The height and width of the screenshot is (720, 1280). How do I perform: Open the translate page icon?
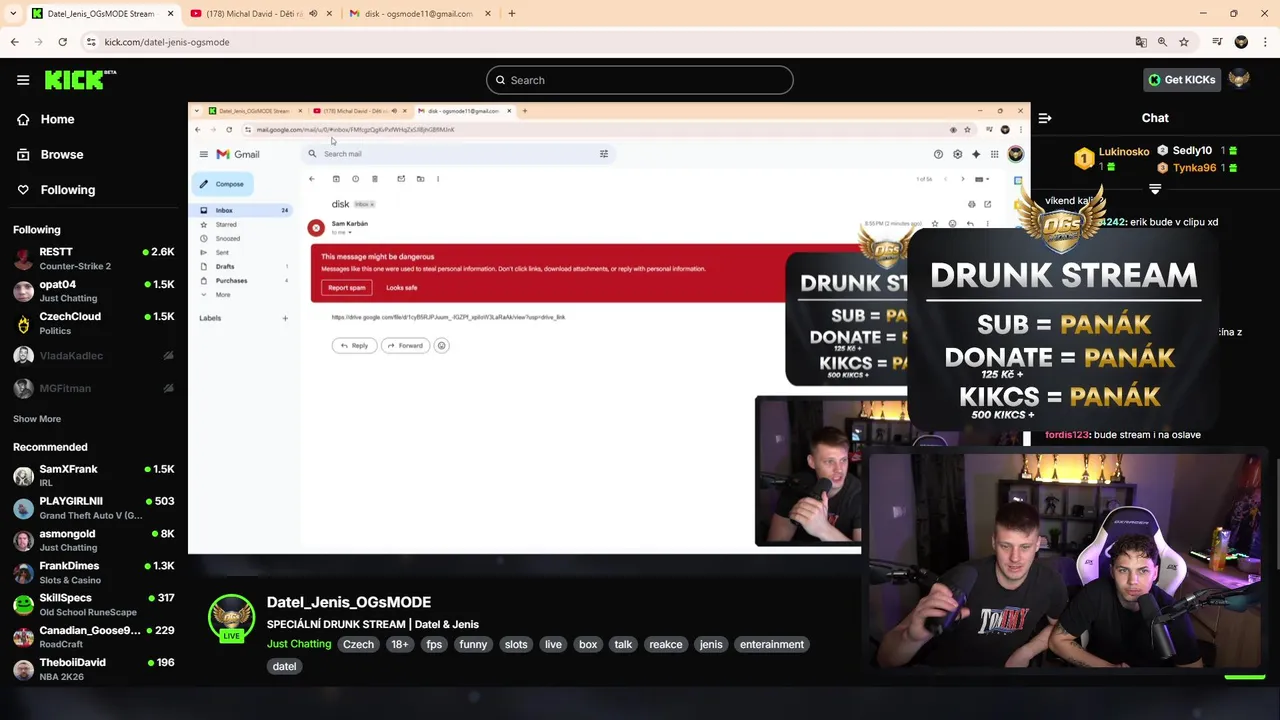click(x=1141, y=42)
